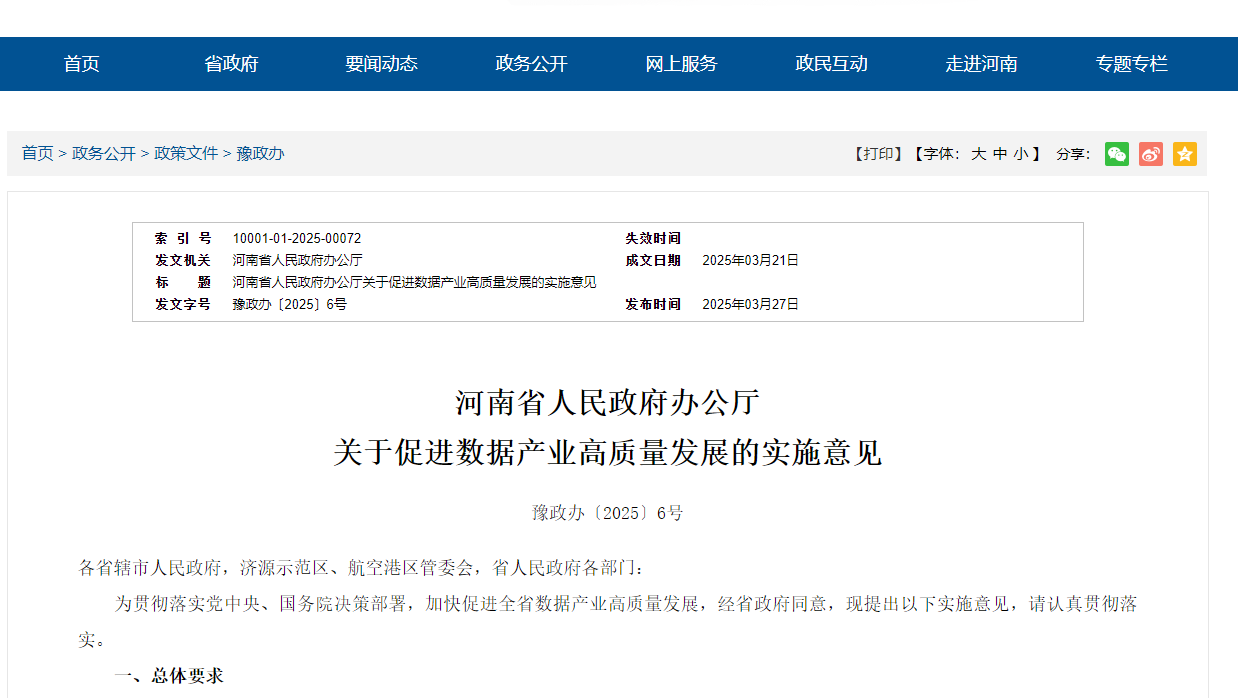Go to 要闻动态 in navigation bar
The image size is (1238, 698).
382,64
